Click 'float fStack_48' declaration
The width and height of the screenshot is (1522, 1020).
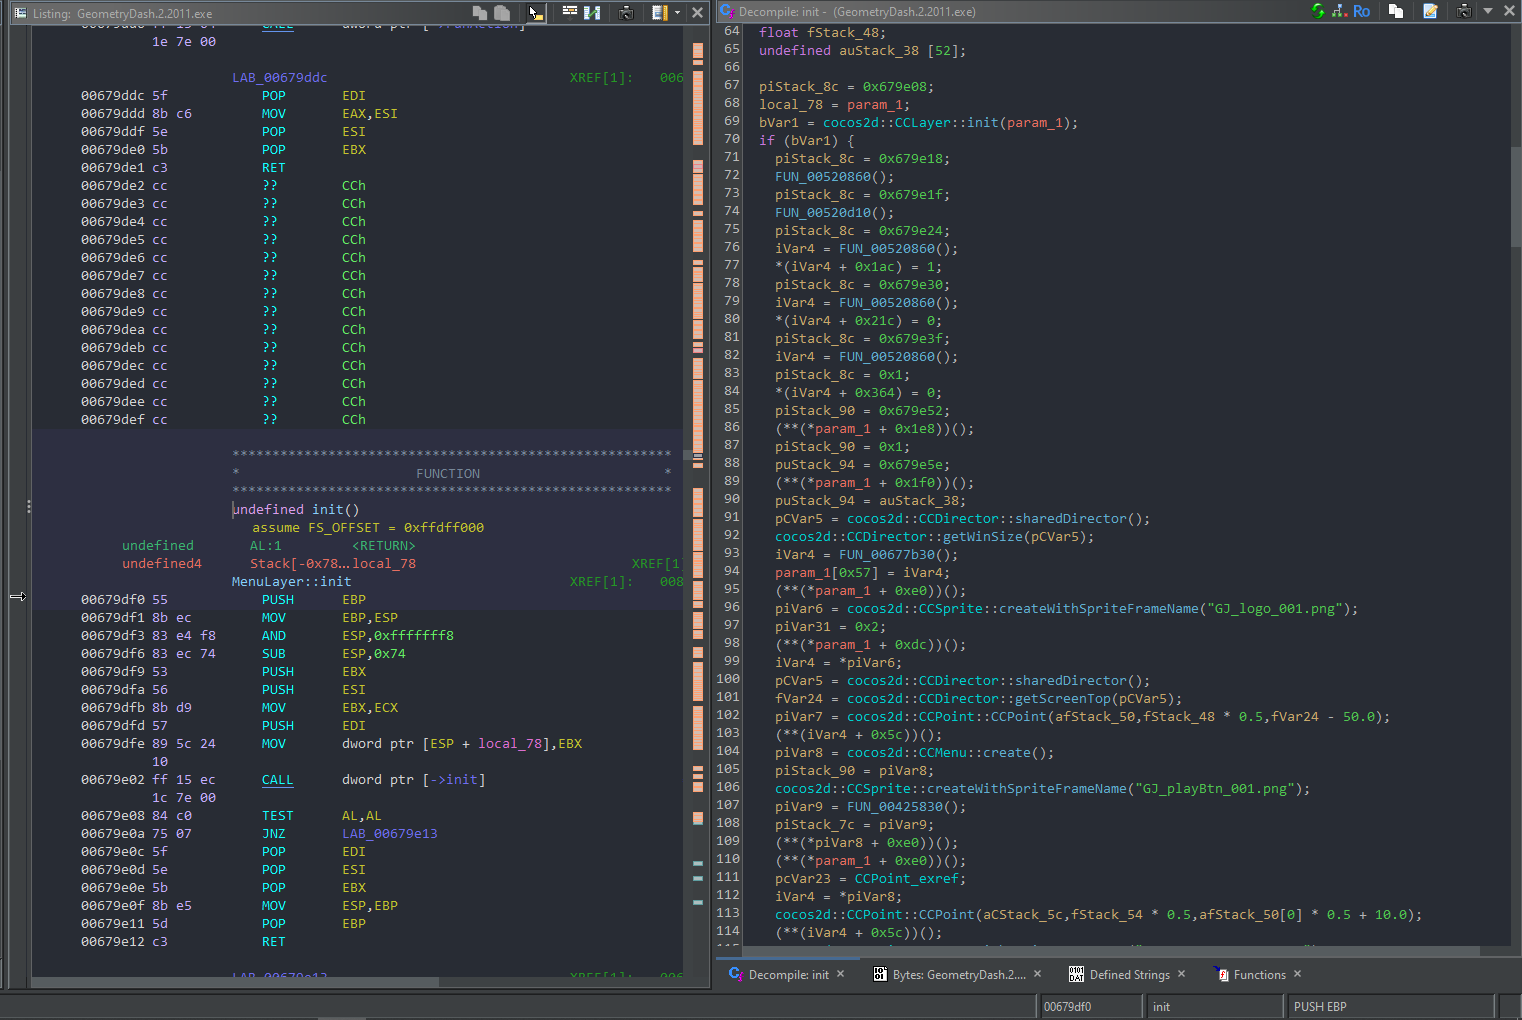(x=822, y=33)
